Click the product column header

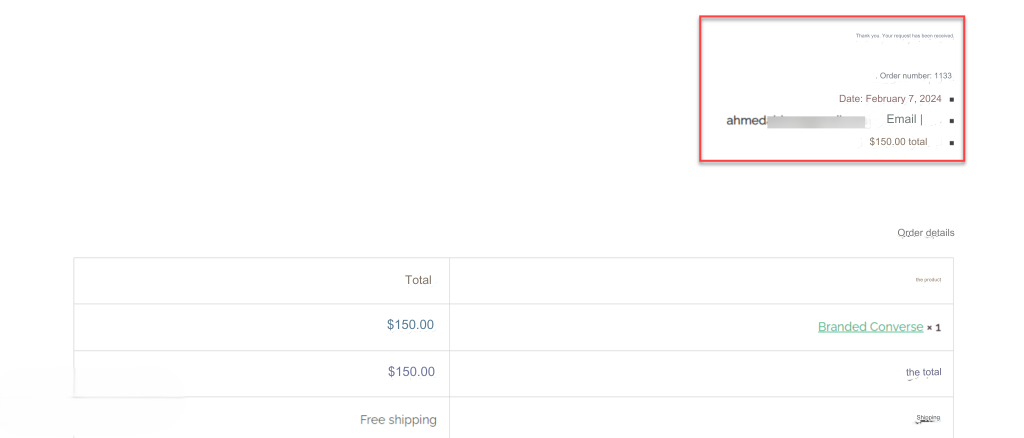[x=928, y=280]
